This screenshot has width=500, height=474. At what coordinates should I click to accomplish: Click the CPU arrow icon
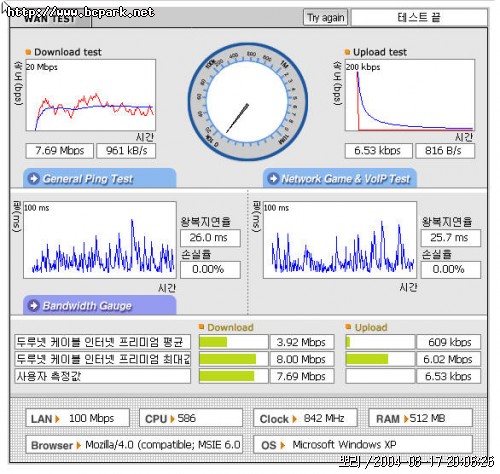172,419
